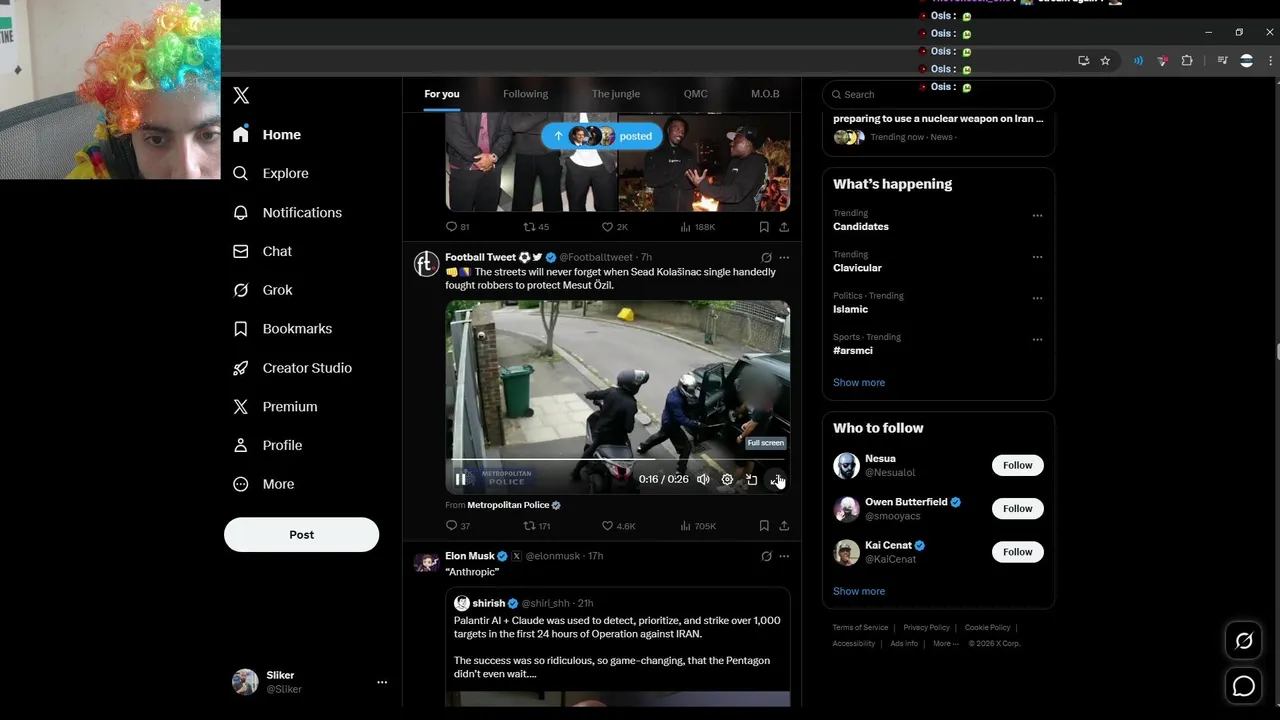
Task: Click the Search input field
Action: 938,94
